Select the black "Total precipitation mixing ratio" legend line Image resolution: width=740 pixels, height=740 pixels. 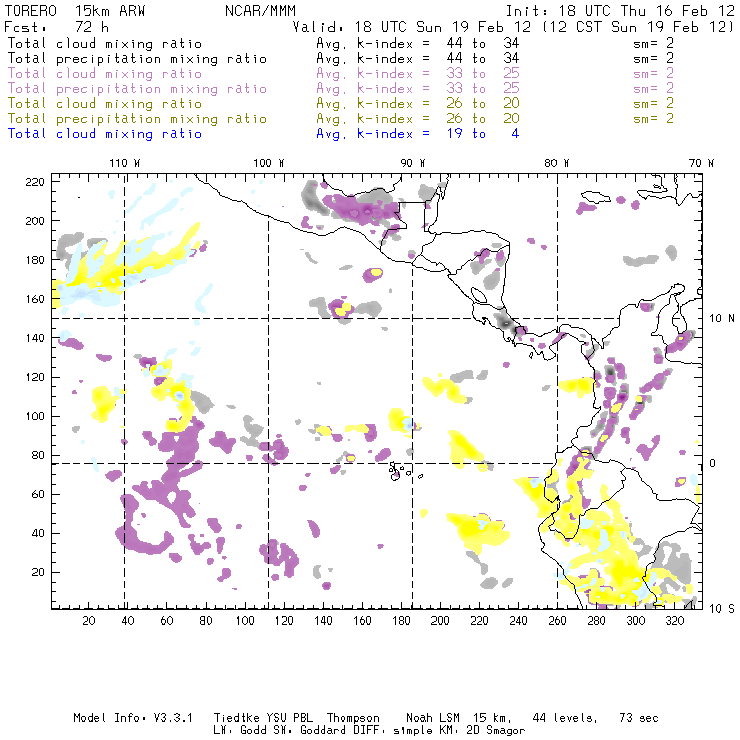(x=137, y=59)
